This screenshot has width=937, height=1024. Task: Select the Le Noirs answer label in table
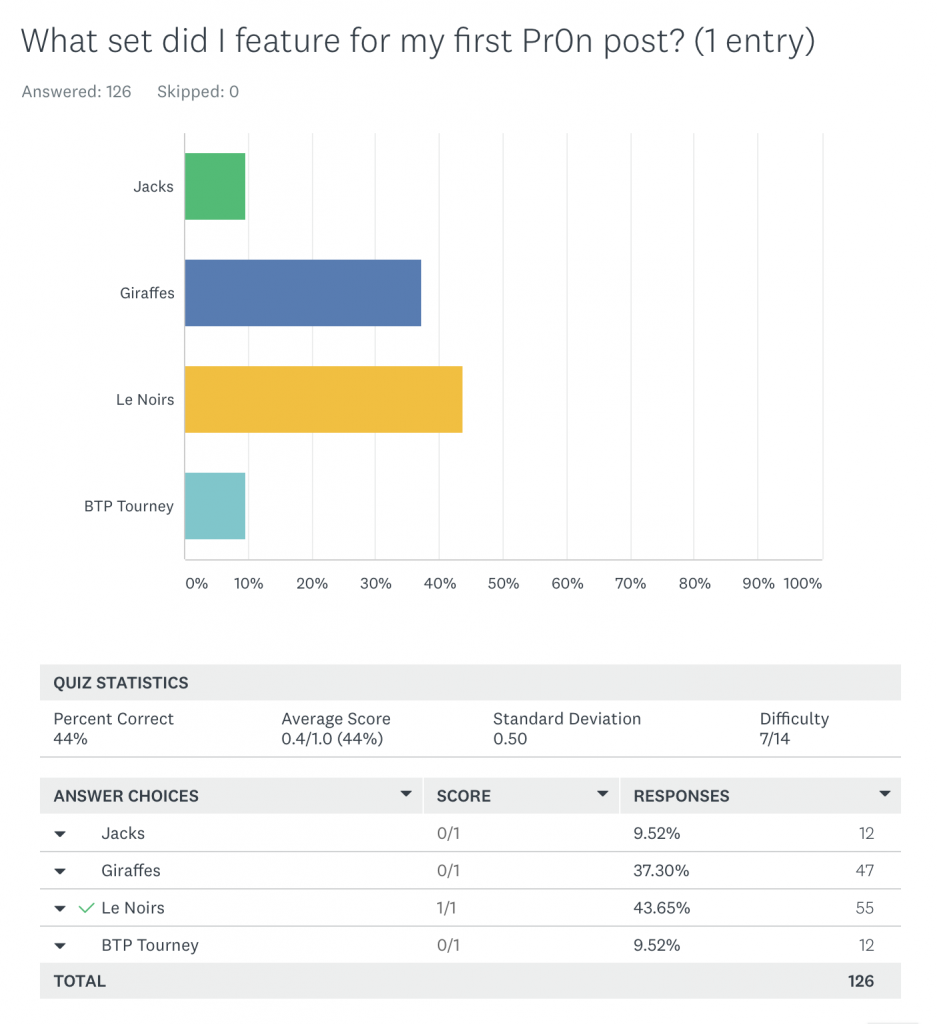click(x=133, y=908)
